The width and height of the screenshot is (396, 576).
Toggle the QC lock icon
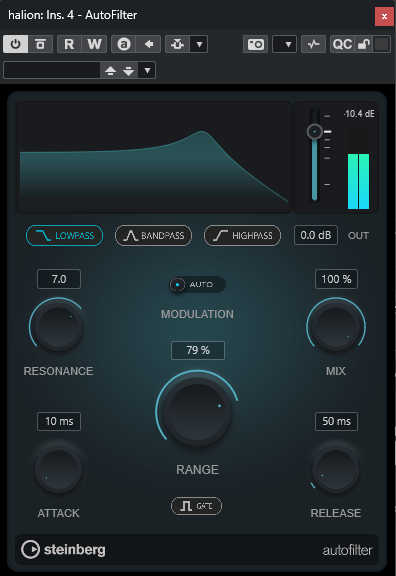point(364,44)
